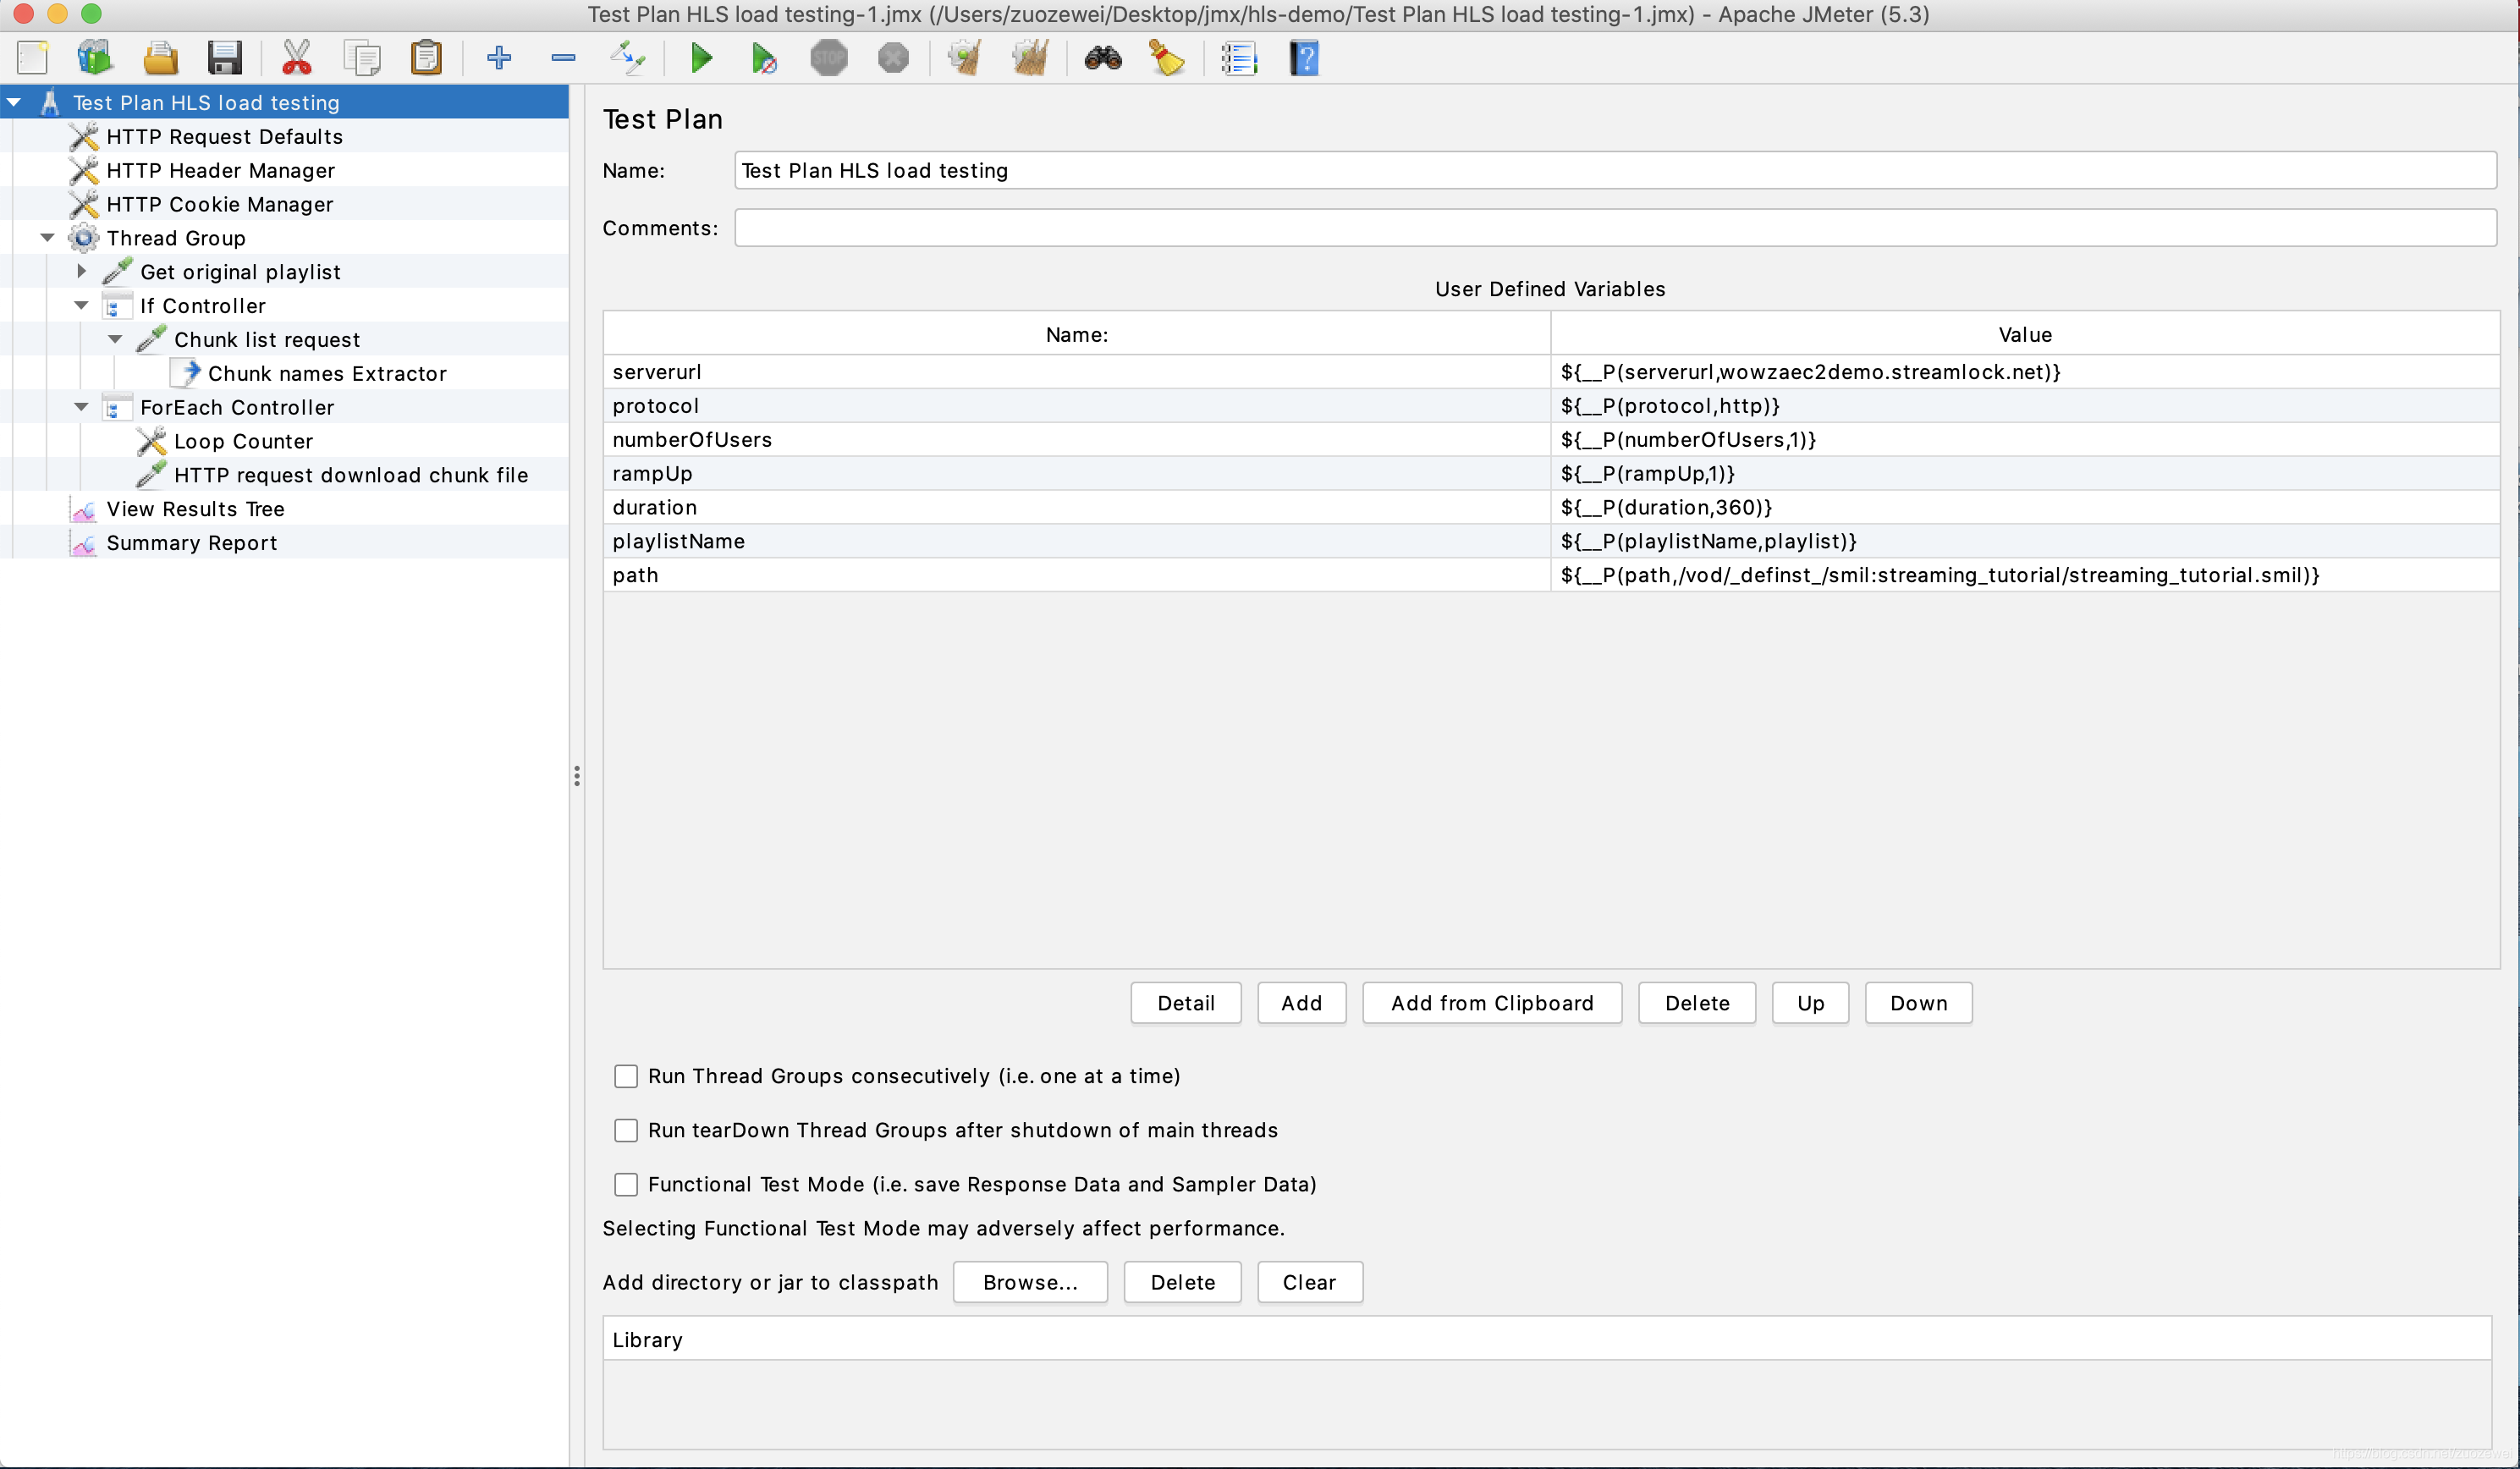Click the Browse... classpath button

click(1029, 1282)
